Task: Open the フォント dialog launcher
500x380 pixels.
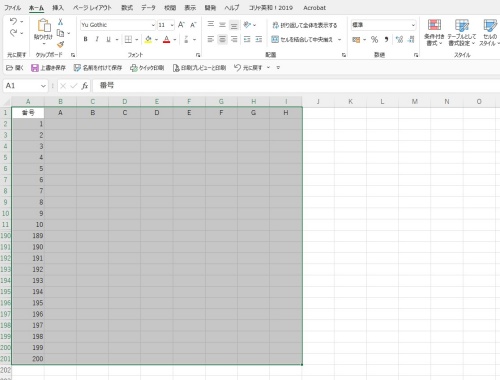Action: [x=198, y=55]
